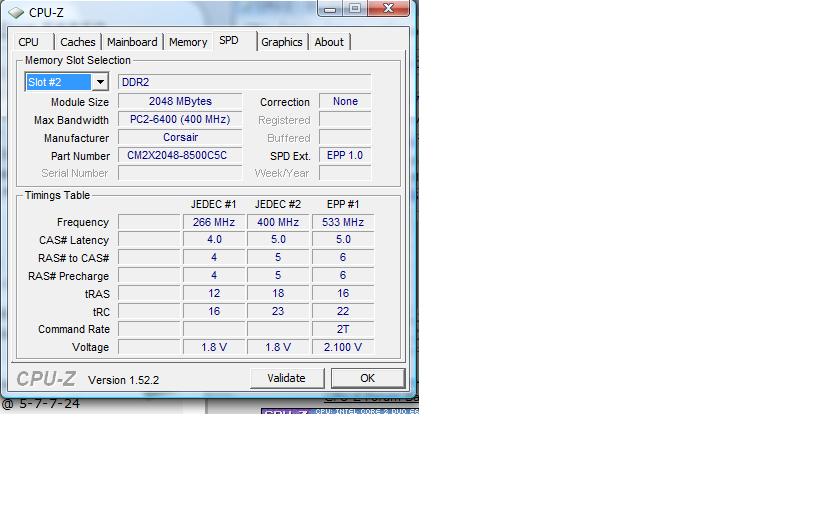Click the Max Bandwidth label

click(x=71, y=120)
